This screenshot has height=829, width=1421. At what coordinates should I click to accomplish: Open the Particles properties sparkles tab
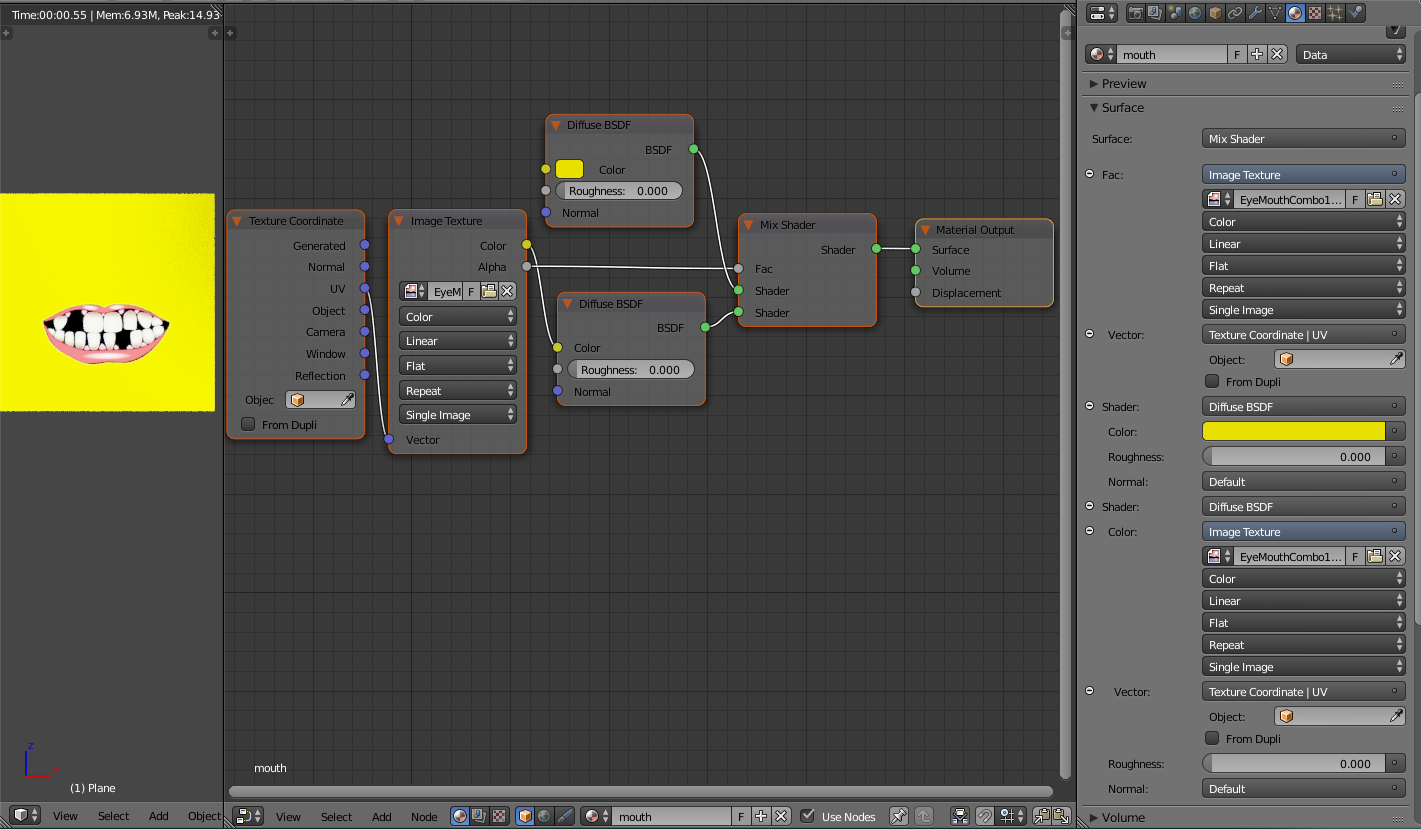pyautogui.click(x=1334, y=13)
